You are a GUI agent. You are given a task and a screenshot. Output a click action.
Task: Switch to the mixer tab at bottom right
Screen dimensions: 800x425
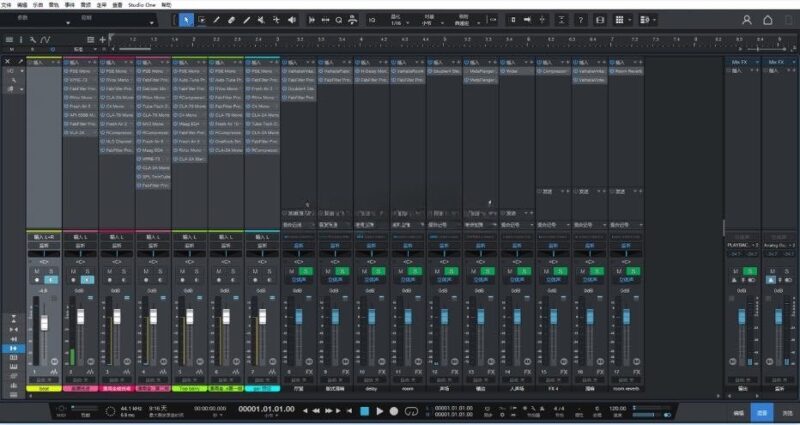tap(762, 413)
